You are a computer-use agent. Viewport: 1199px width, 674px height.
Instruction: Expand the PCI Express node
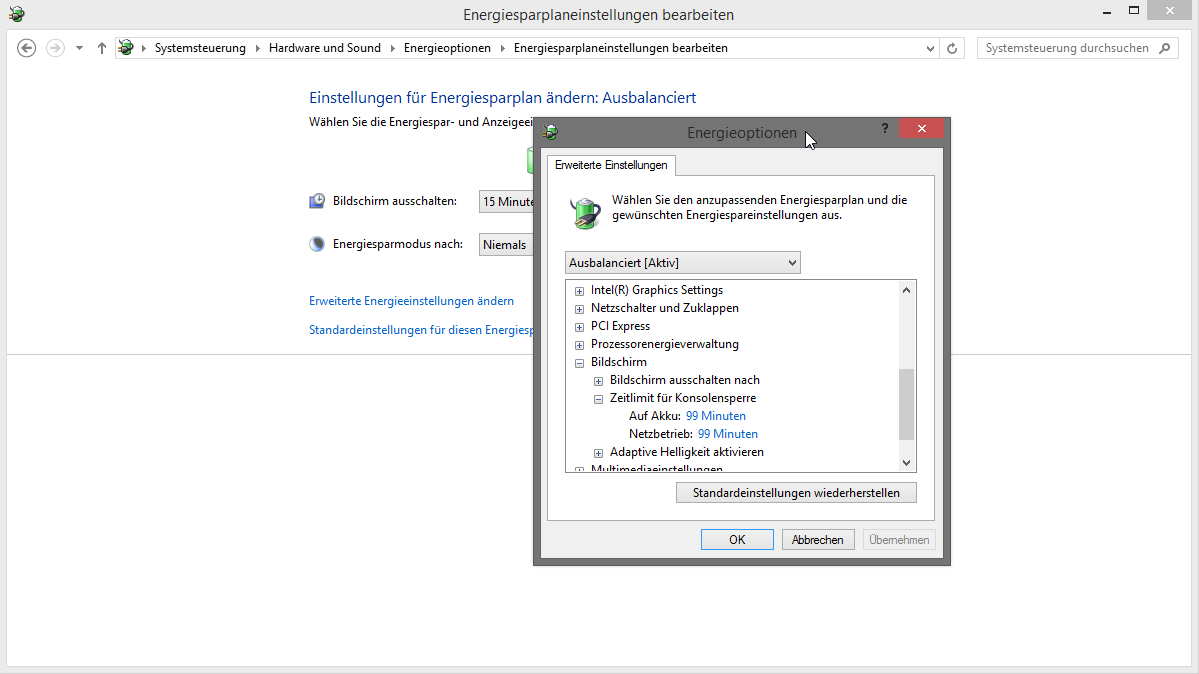[x=579, y=327]
